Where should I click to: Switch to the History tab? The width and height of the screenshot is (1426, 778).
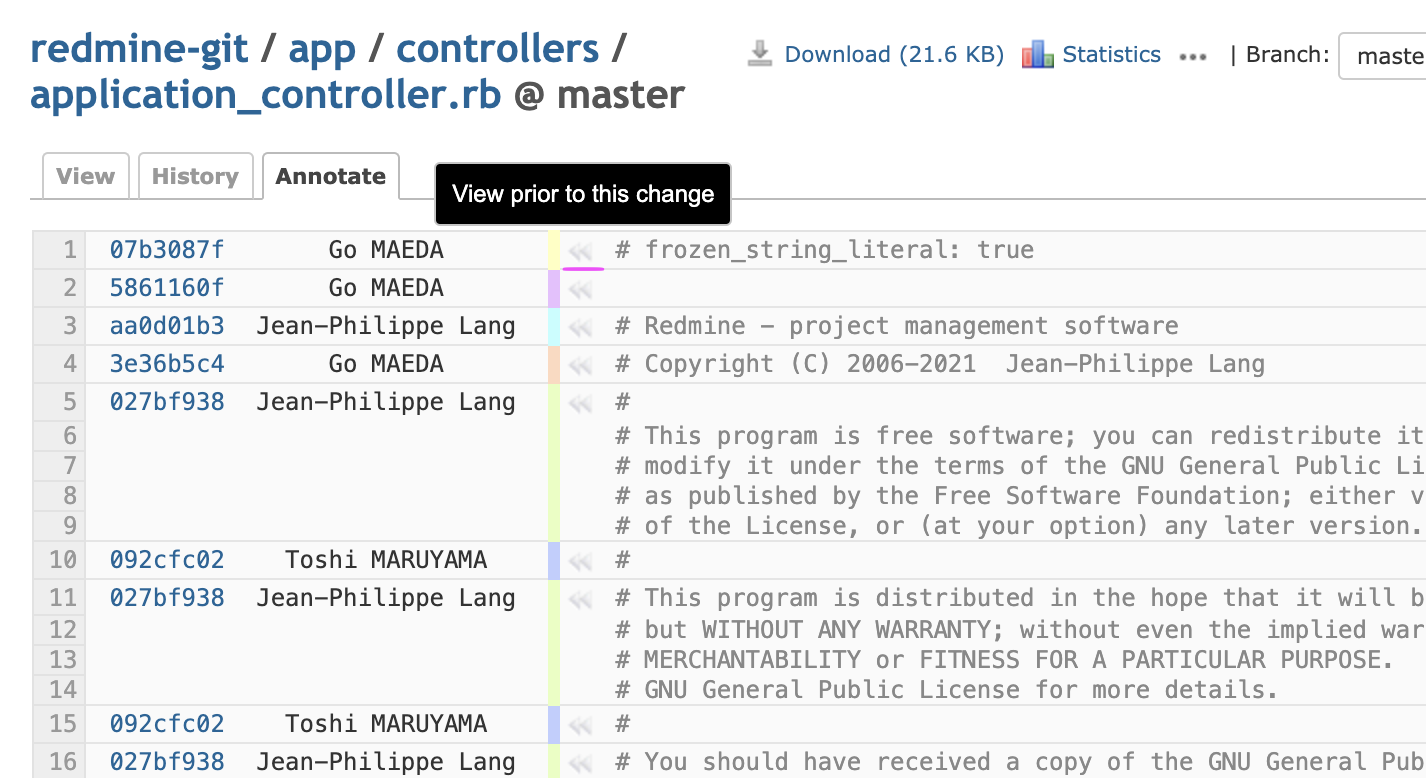click(x=195, y=176)
